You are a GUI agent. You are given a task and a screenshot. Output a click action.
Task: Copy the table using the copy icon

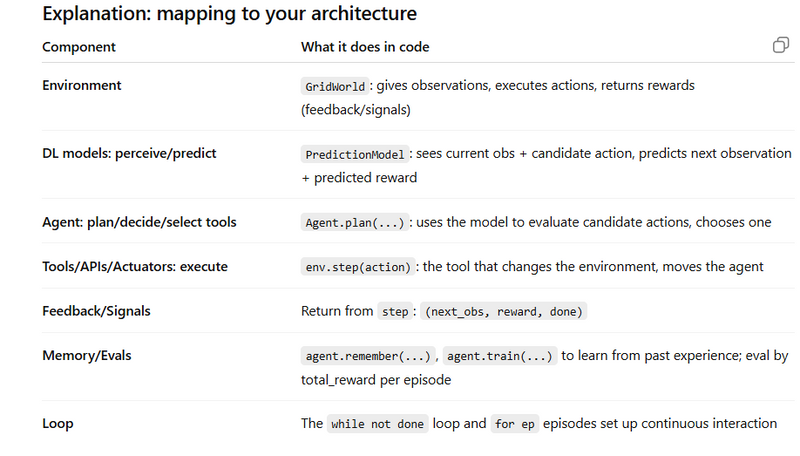point(781,45)
